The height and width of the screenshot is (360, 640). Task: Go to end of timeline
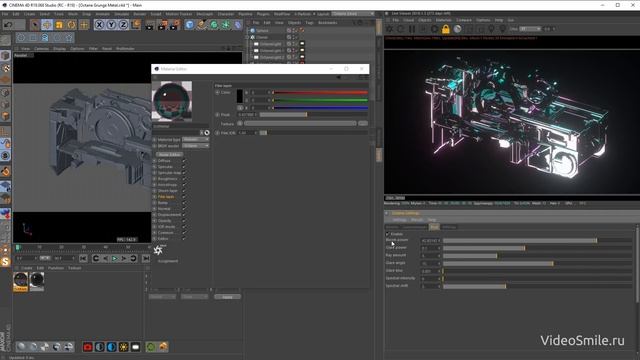(x=146, y=258)
